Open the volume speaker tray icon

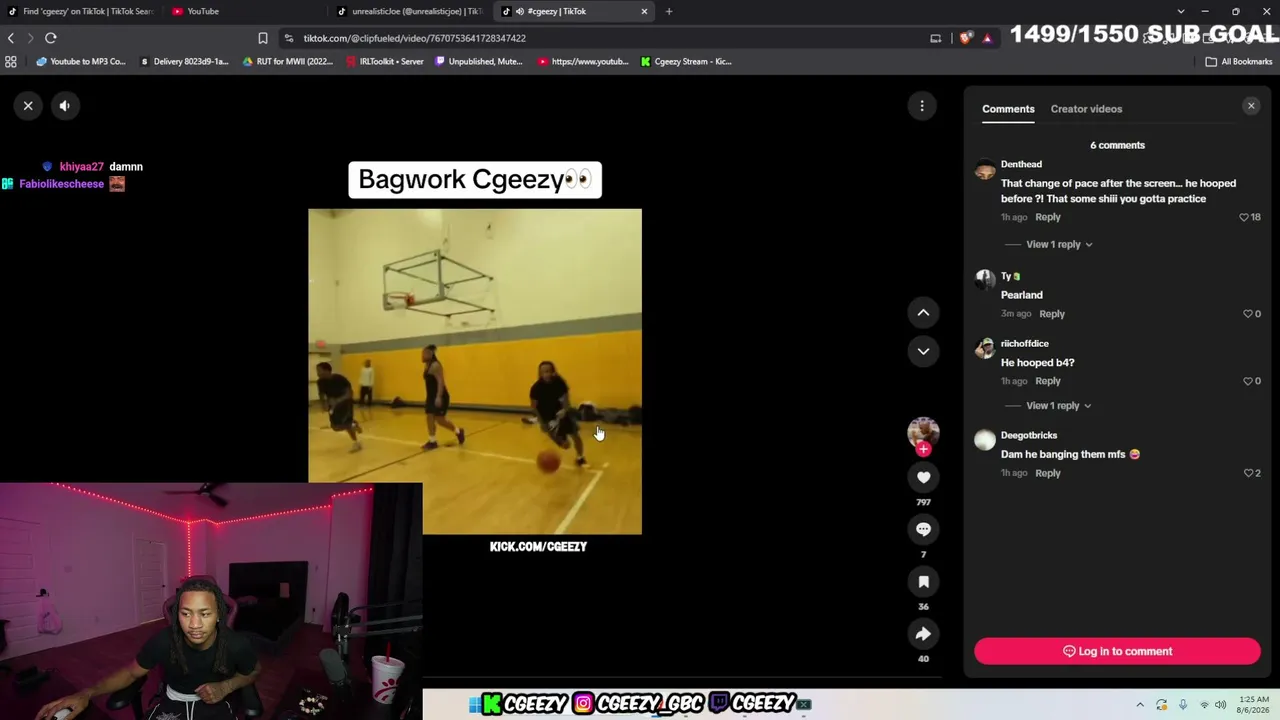1221,705
